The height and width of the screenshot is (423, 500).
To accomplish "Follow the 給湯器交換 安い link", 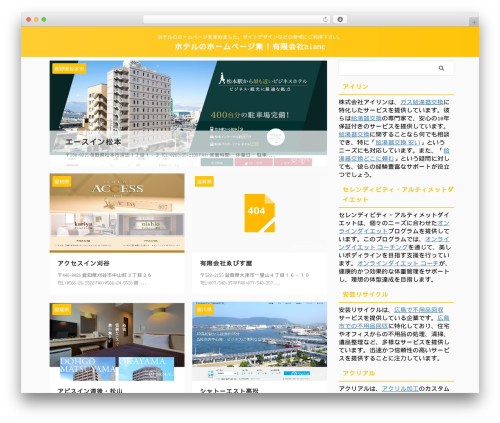I will (x=398, y=142).
